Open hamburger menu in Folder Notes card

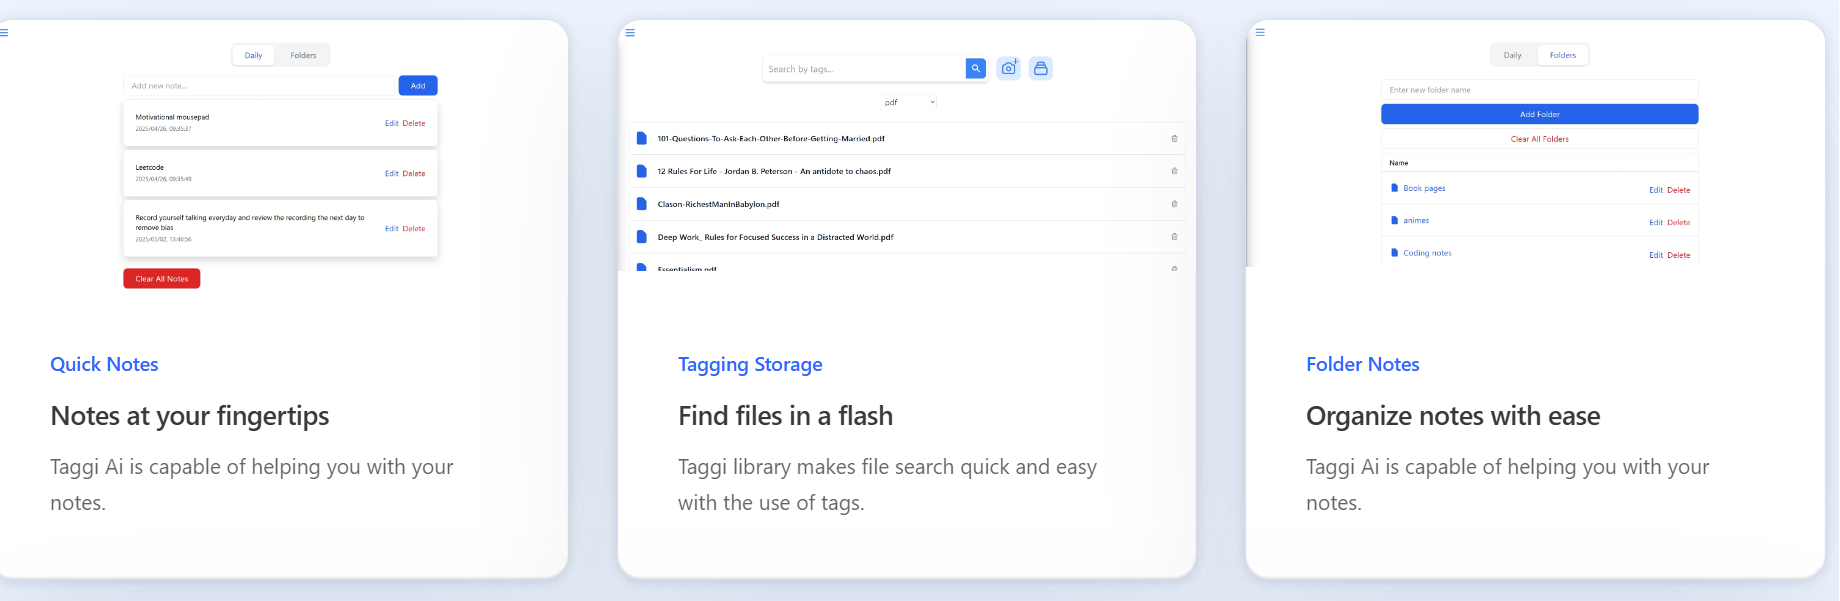point(1260,32)
